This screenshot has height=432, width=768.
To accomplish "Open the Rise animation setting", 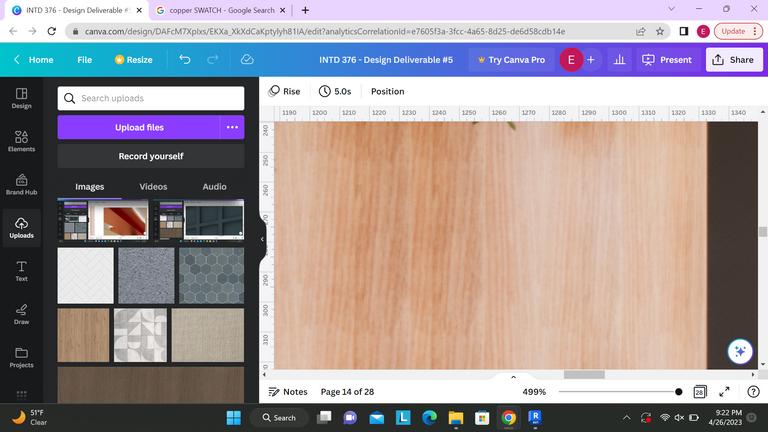I will pyautogui.click(x=285, y=92).
